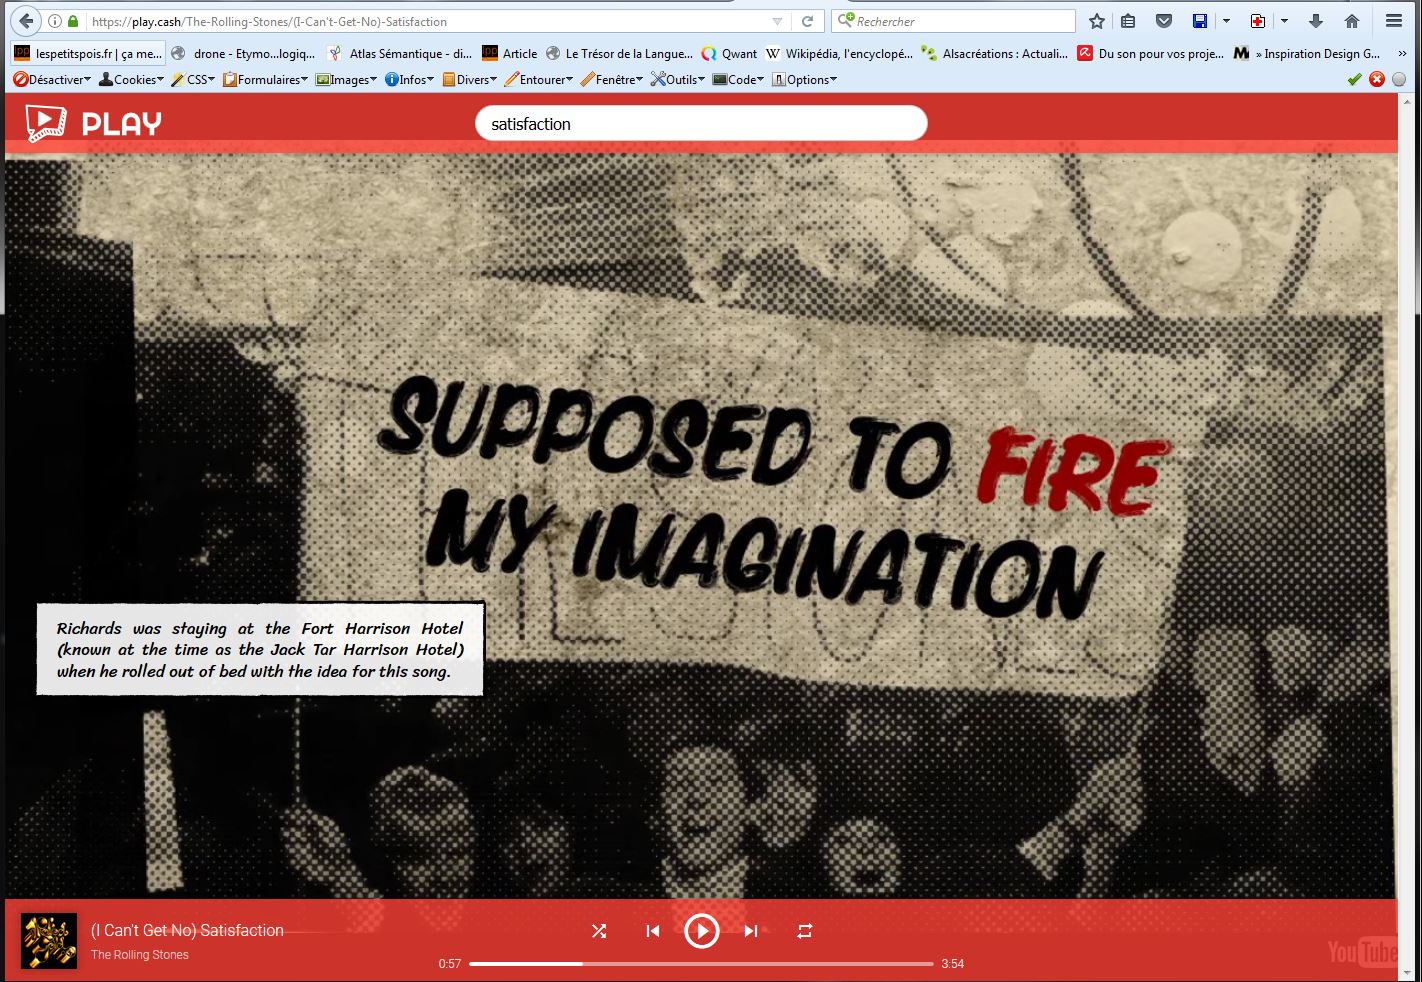Go to the browser home page
This screenshot has width=1422, height=982.
coord(1352,21)
